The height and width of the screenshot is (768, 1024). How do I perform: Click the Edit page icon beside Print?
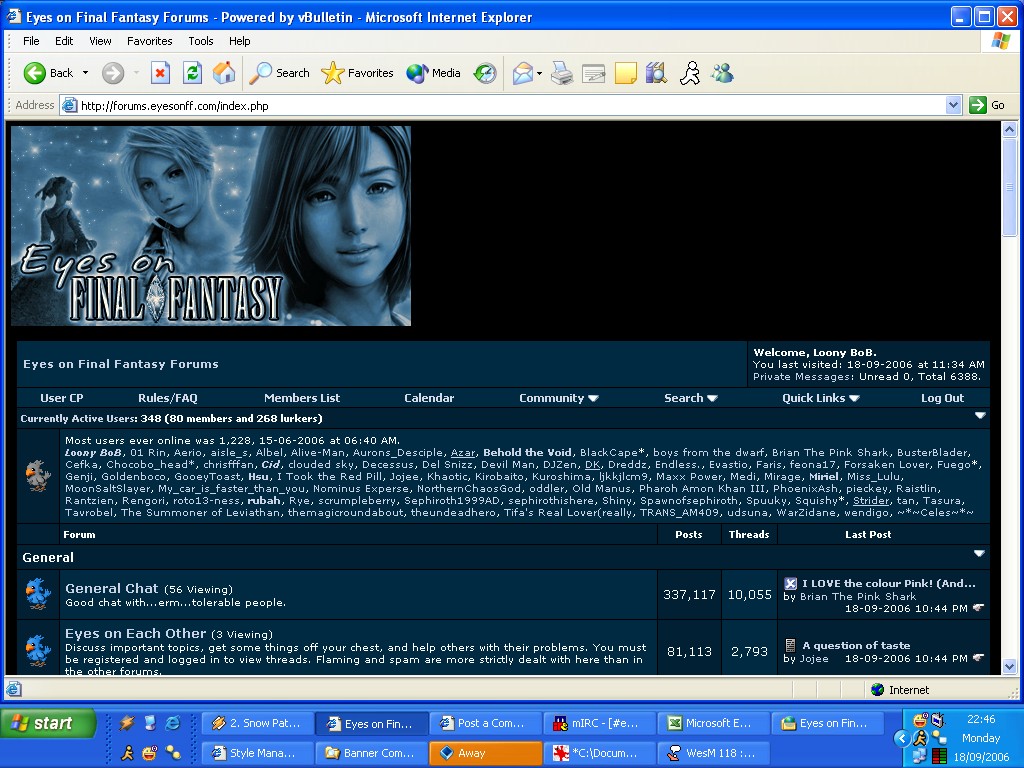593,73
